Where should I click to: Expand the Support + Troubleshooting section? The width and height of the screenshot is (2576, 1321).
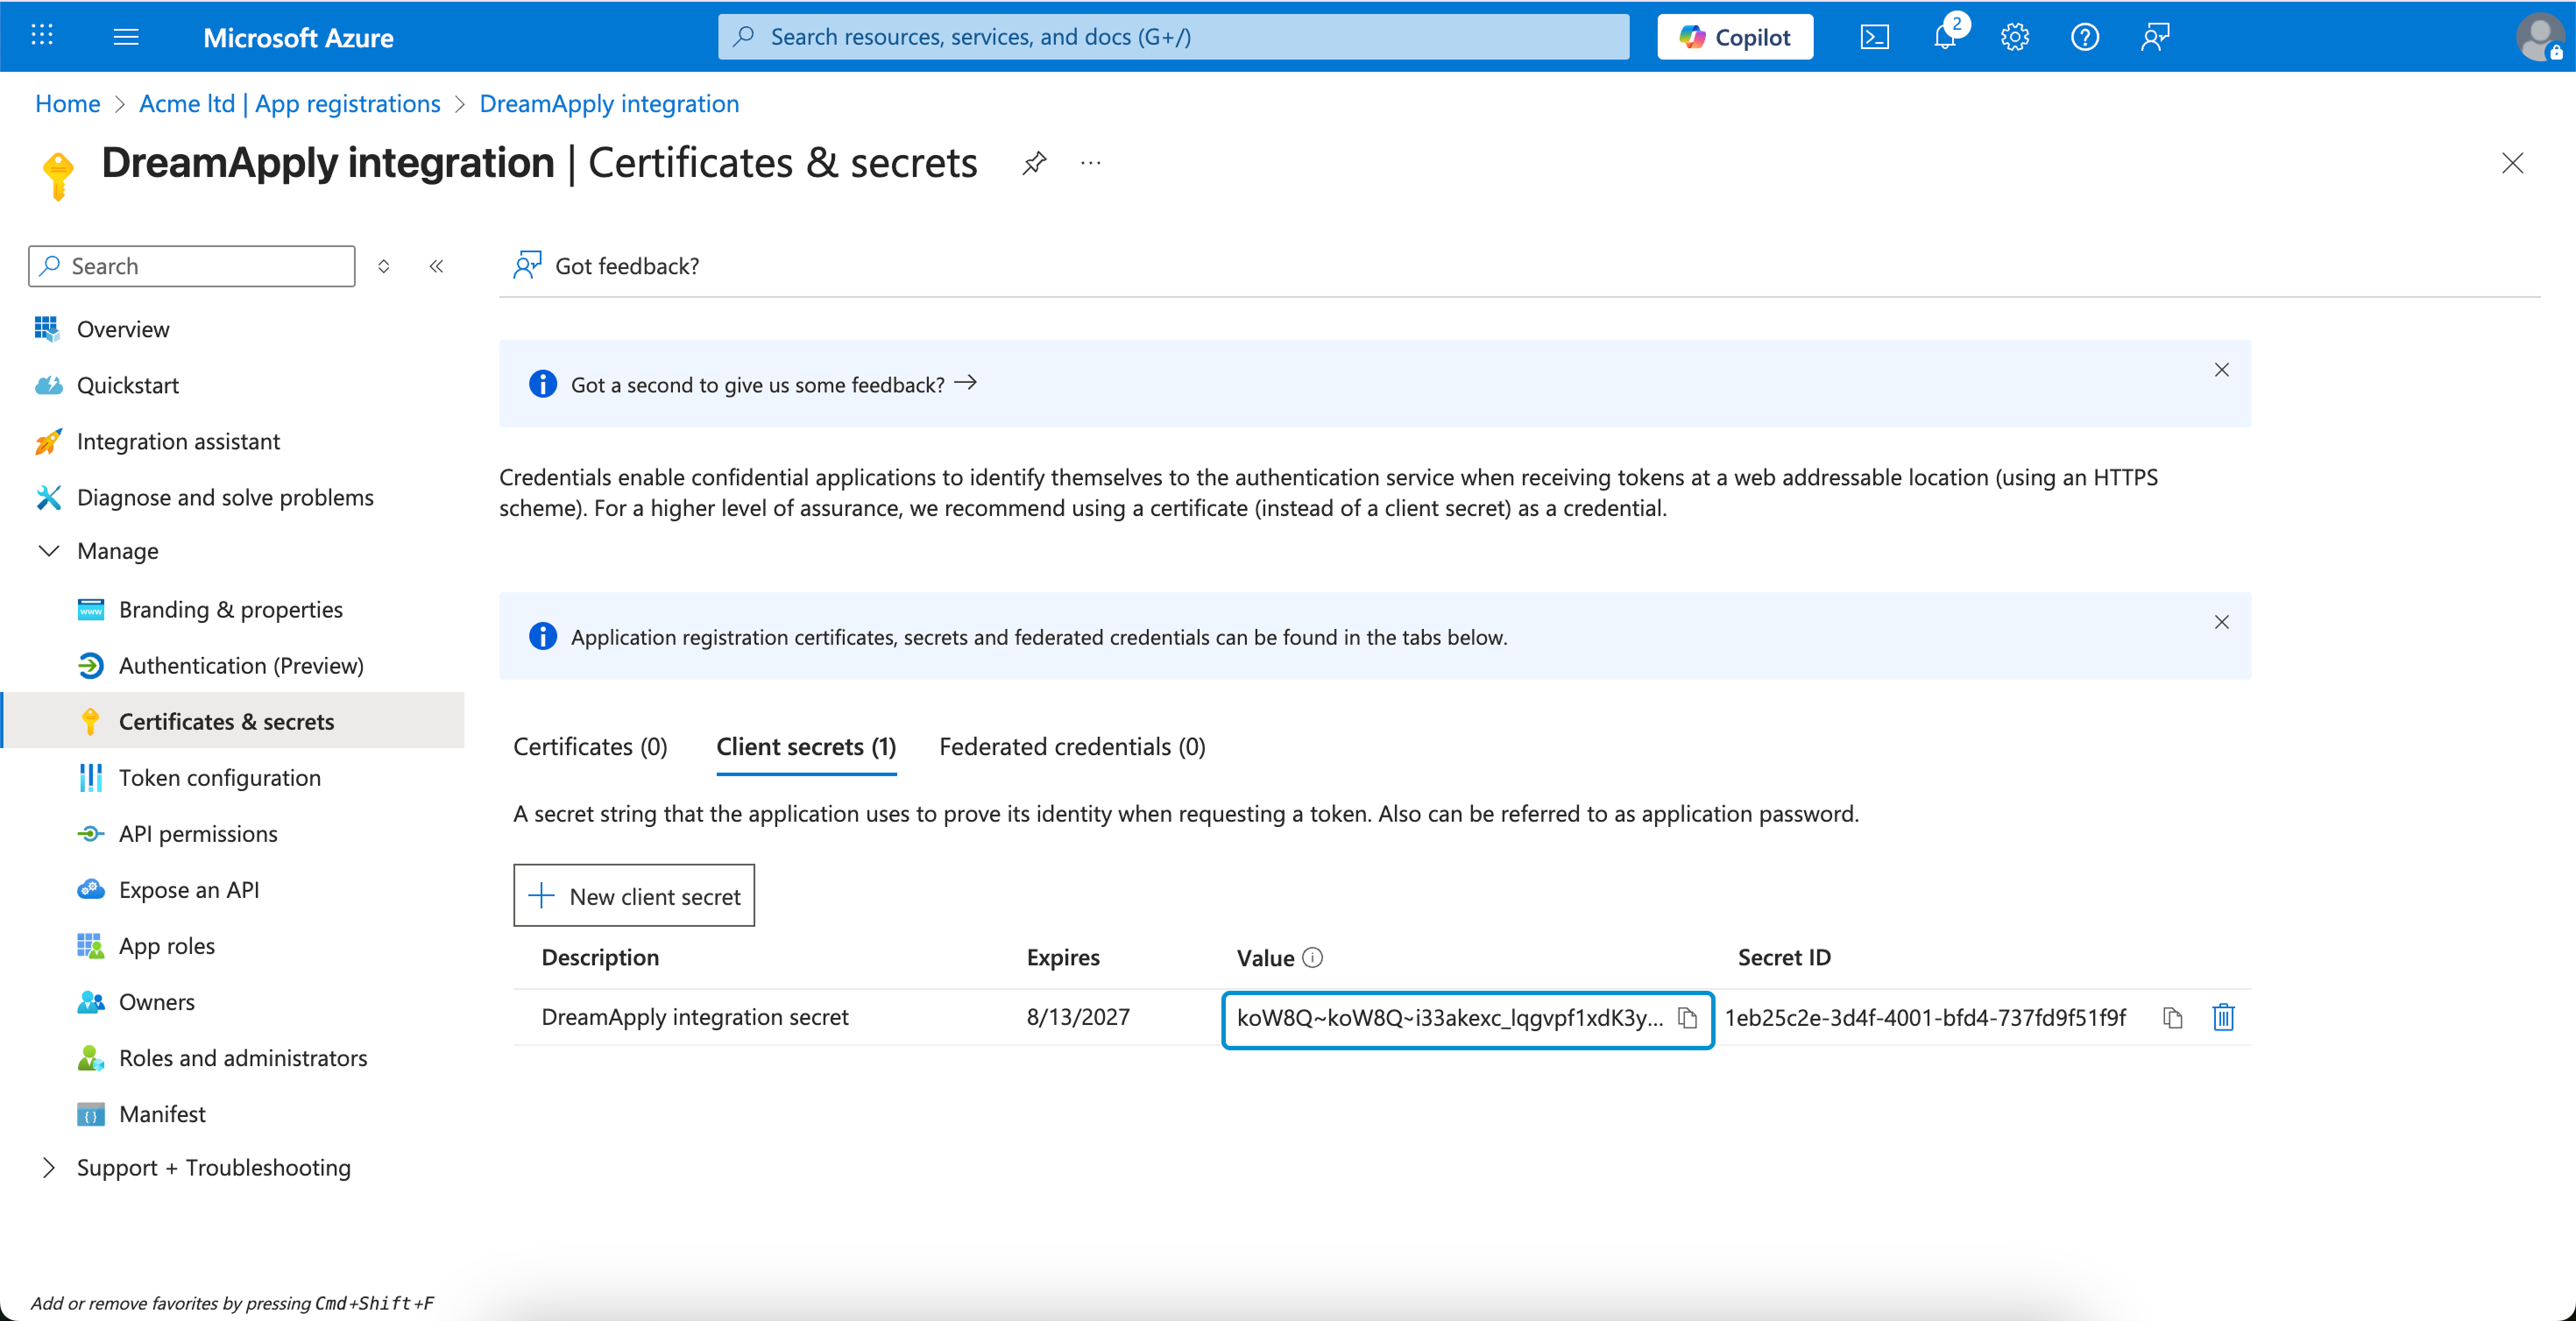point(48,1168)
